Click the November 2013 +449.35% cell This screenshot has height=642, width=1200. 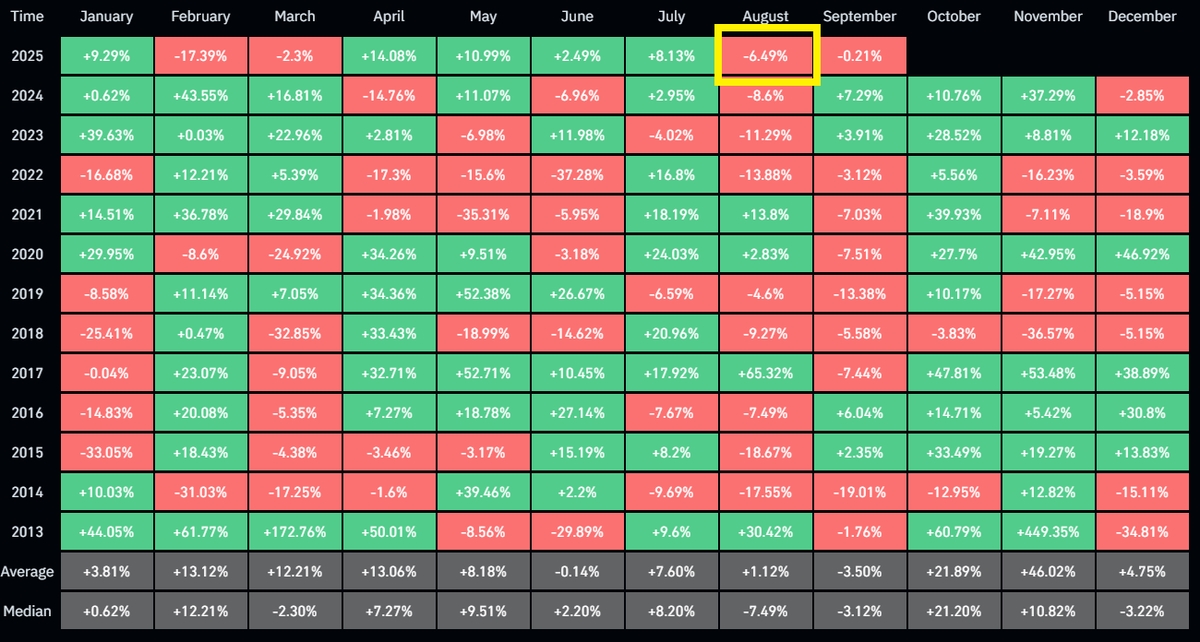point(1048,532)
